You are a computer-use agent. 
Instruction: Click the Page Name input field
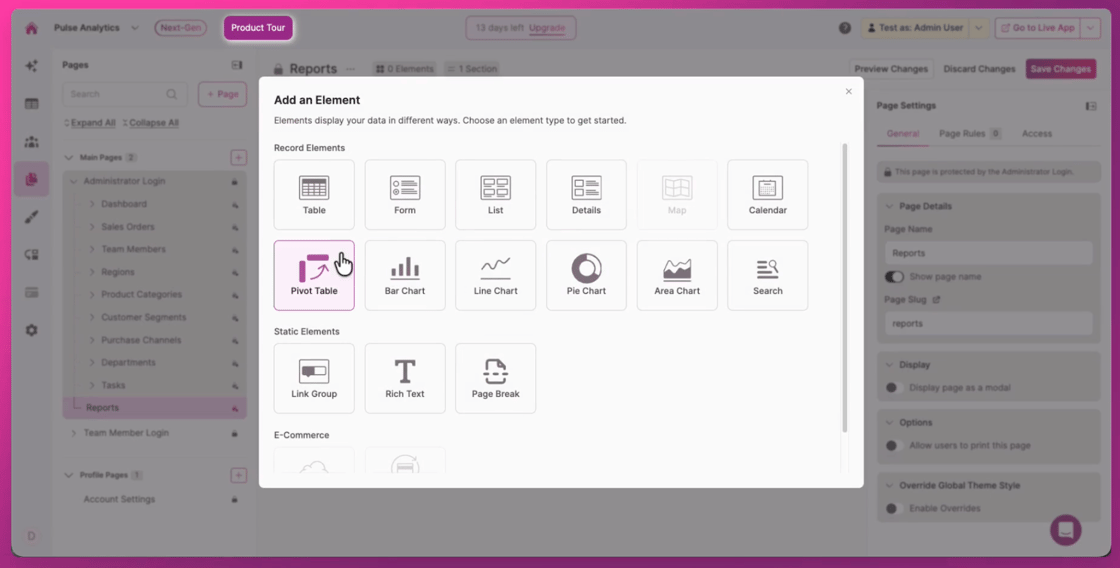pyautogui.click(x=989, y=253)
